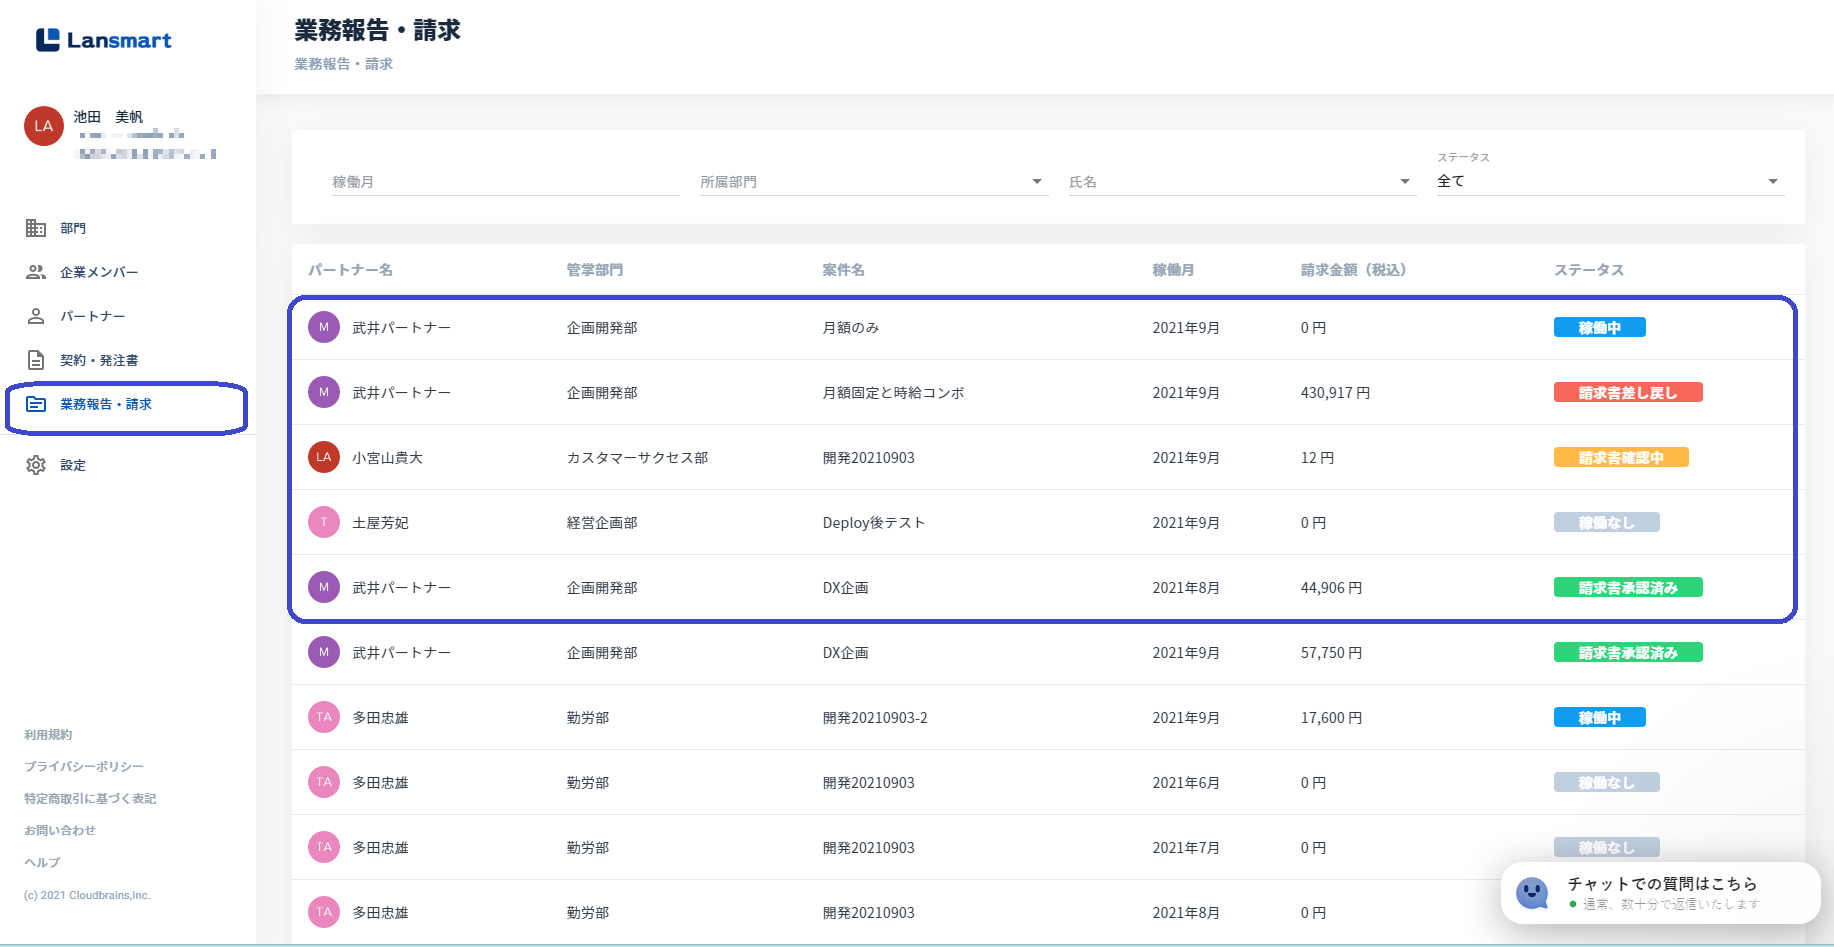This screenshot has width=1834, height=947.
Task: Click the 部門 building icon in sidebar
Action: (36, 228)
